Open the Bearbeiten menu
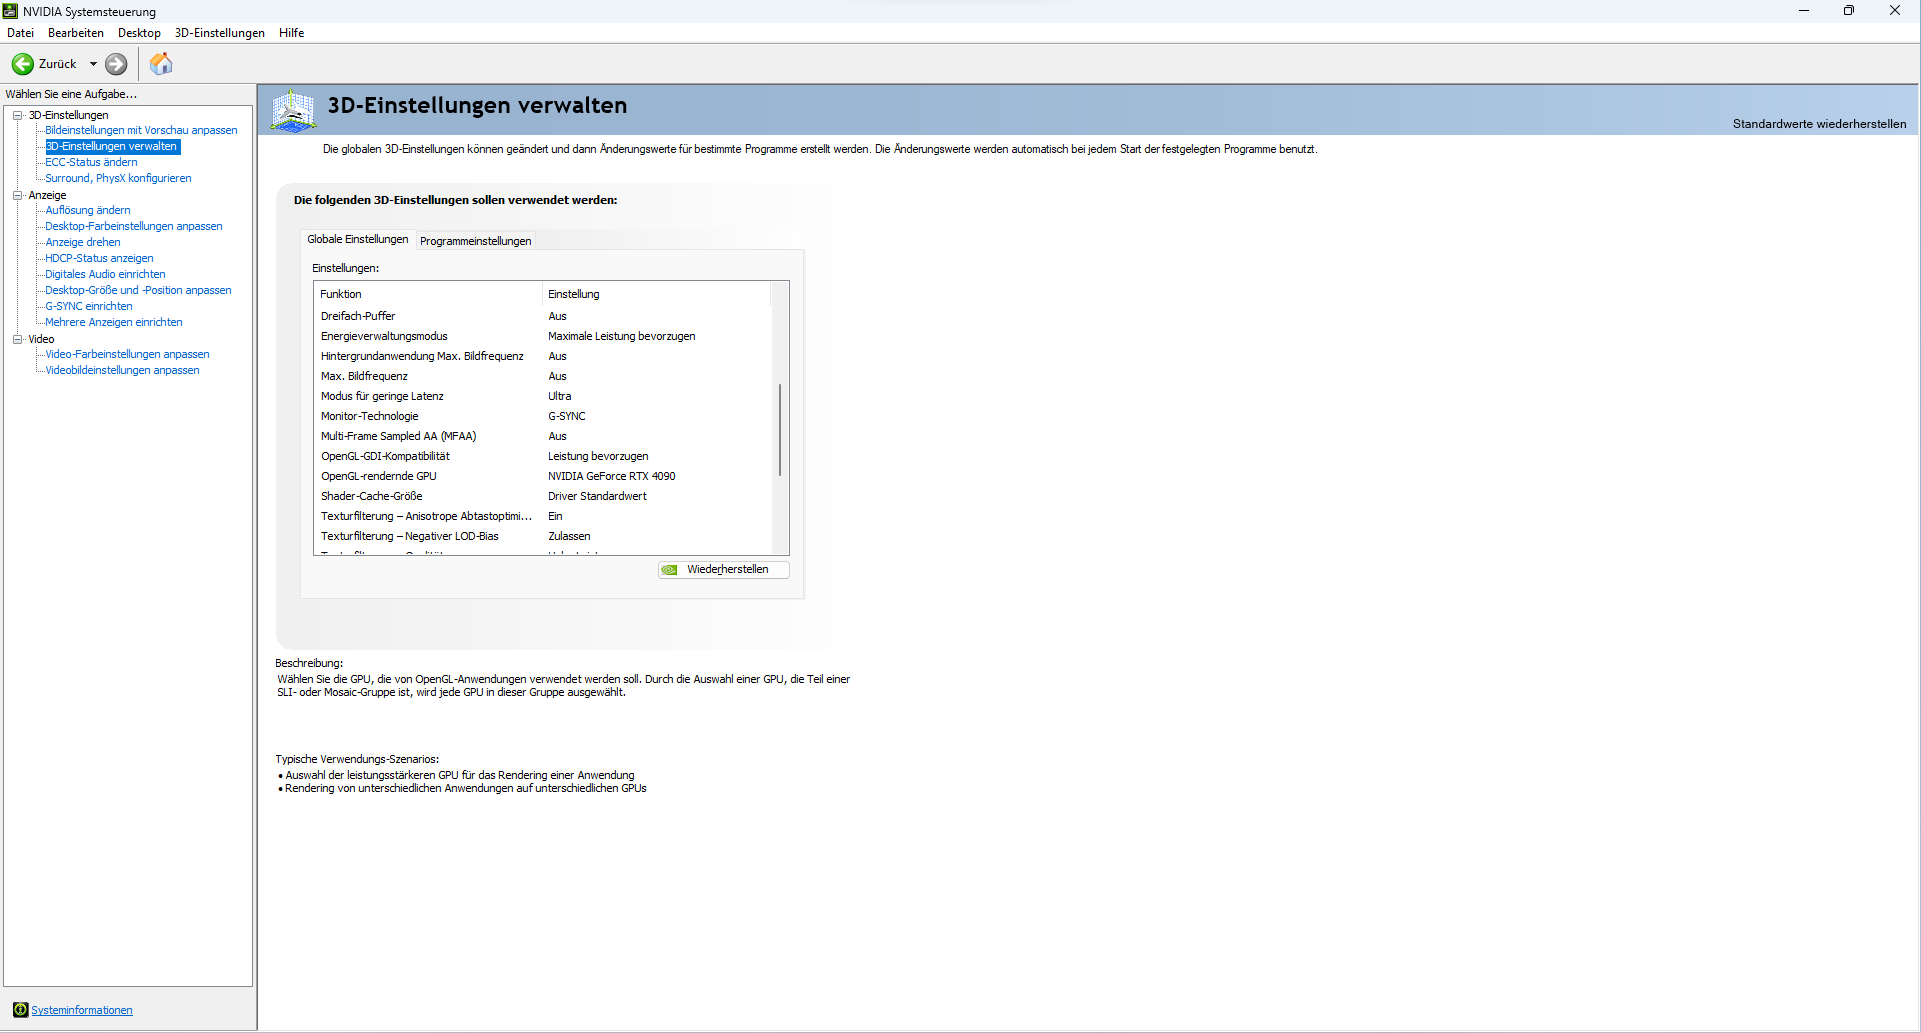1921x1033 pixels. click(76, 33)
